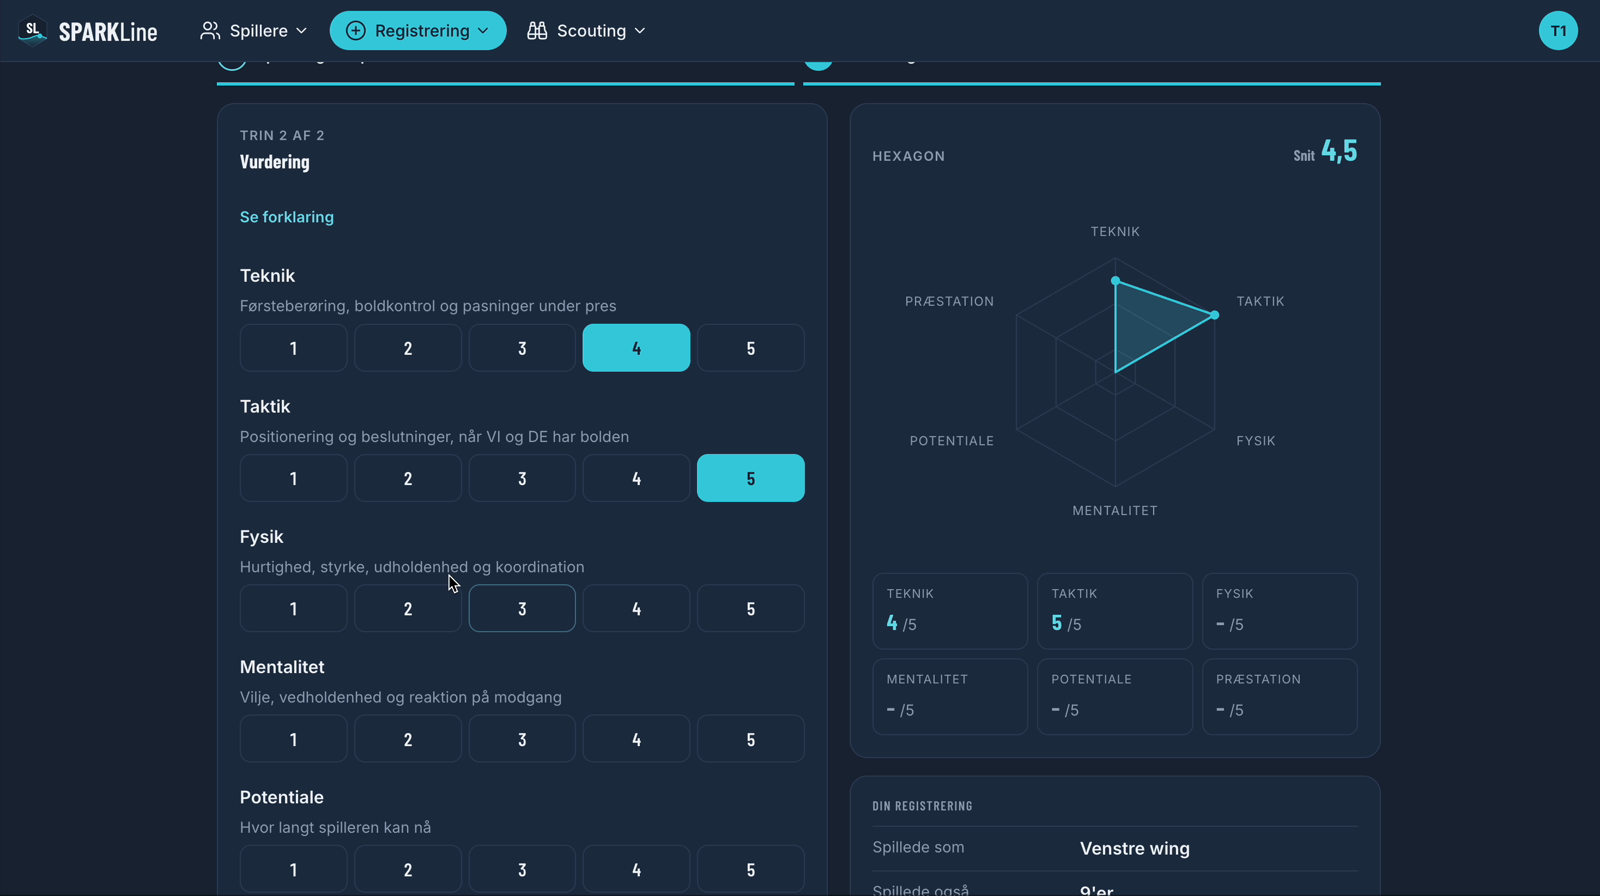Click the Præstation score card
This screenshot has width=1600, height=896.
pos(1280,697)
